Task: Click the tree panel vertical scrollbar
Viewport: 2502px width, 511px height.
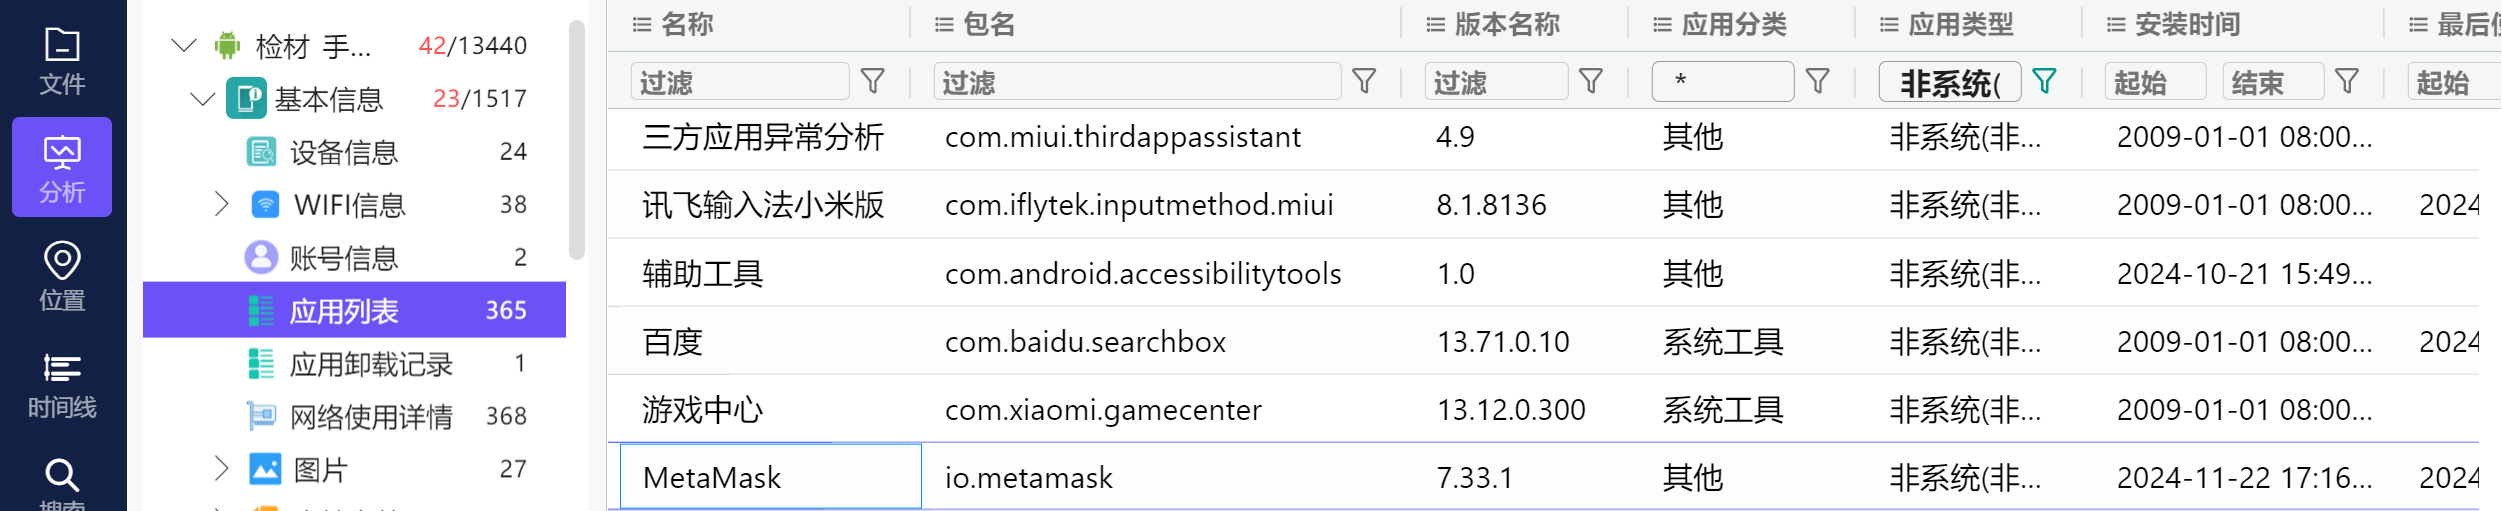Action: (x=576, y=140)
